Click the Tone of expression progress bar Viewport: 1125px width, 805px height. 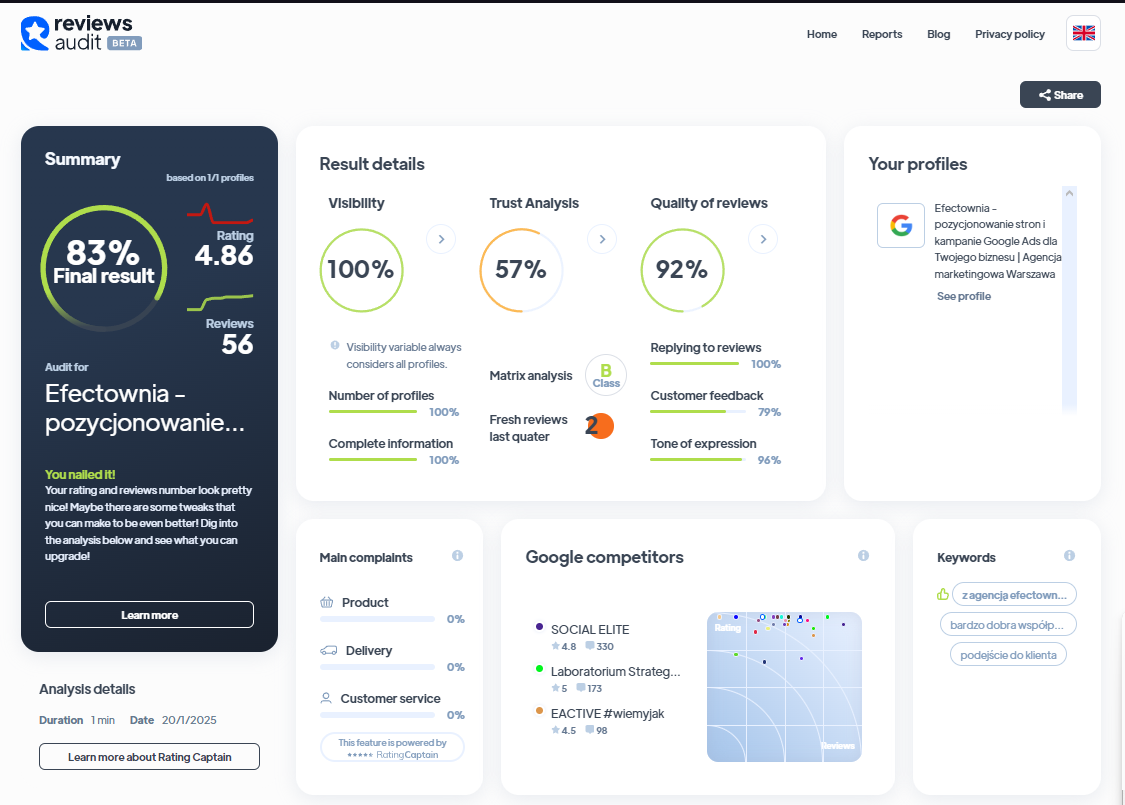pyautogui.click(x=698, y=459)
